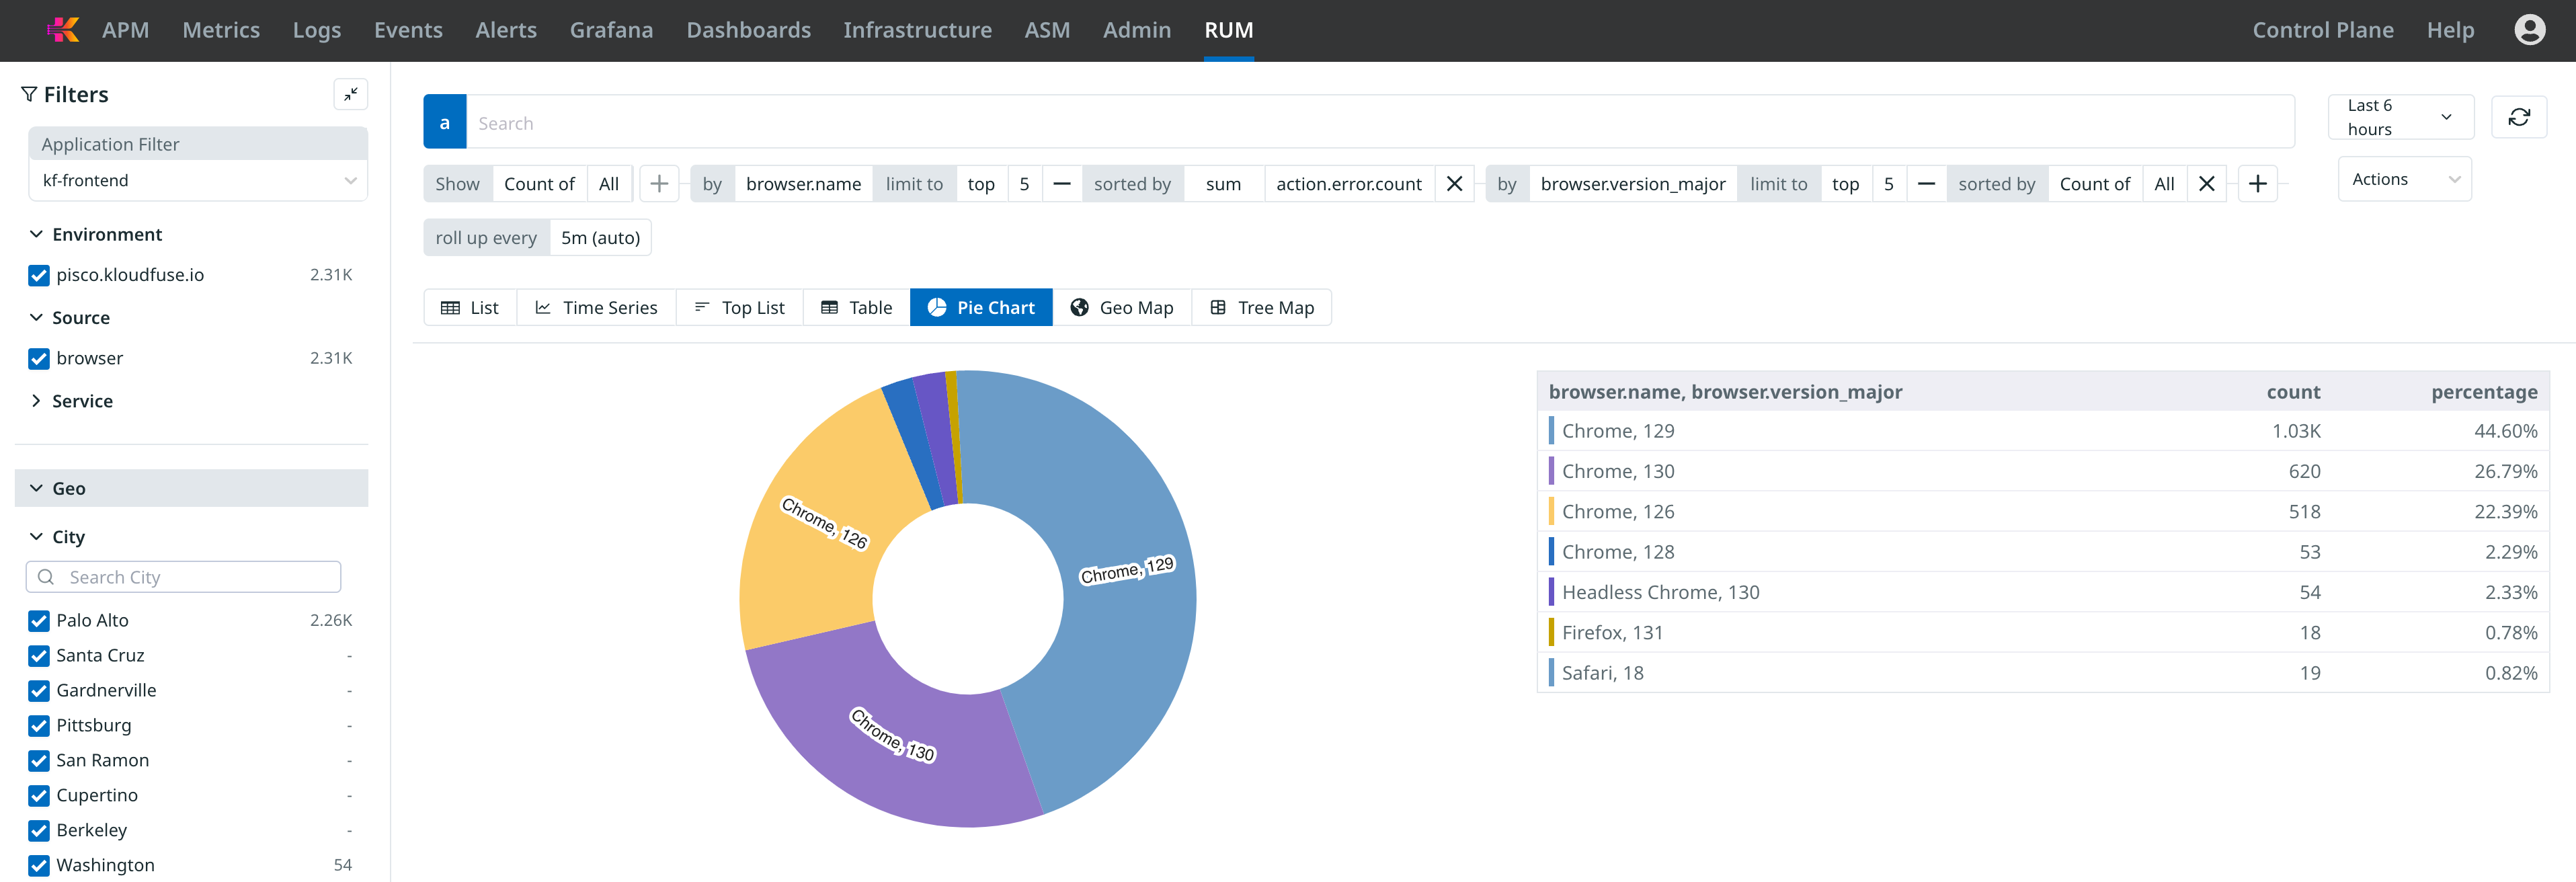Open the Last 6 hours time dropdown
2576x882 pixels.
pos(2399,117)
